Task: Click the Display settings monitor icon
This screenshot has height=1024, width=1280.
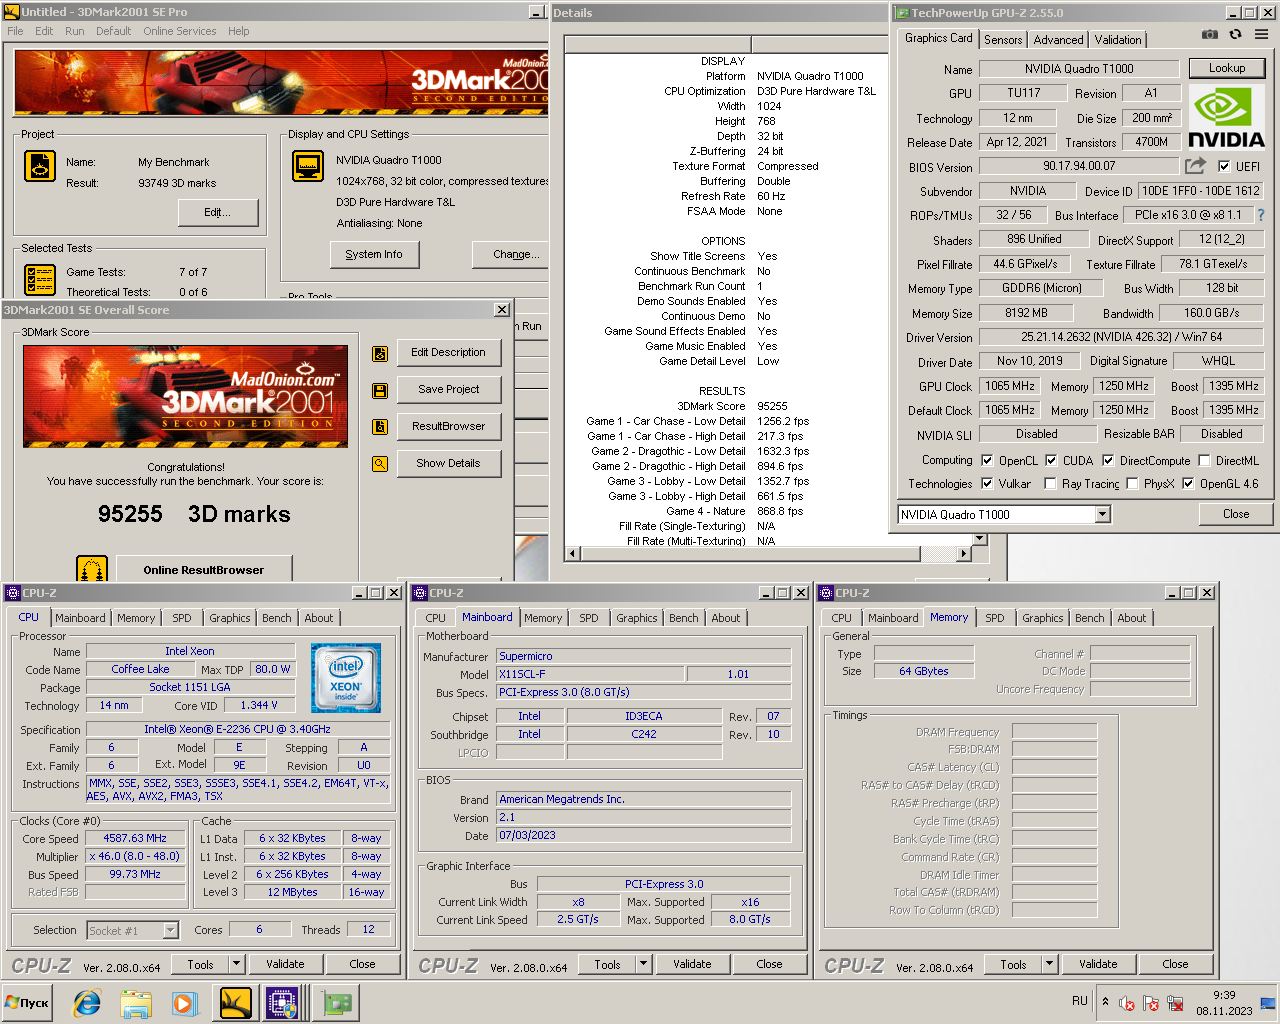Action: pyautogui.click(x=308, y=166)
